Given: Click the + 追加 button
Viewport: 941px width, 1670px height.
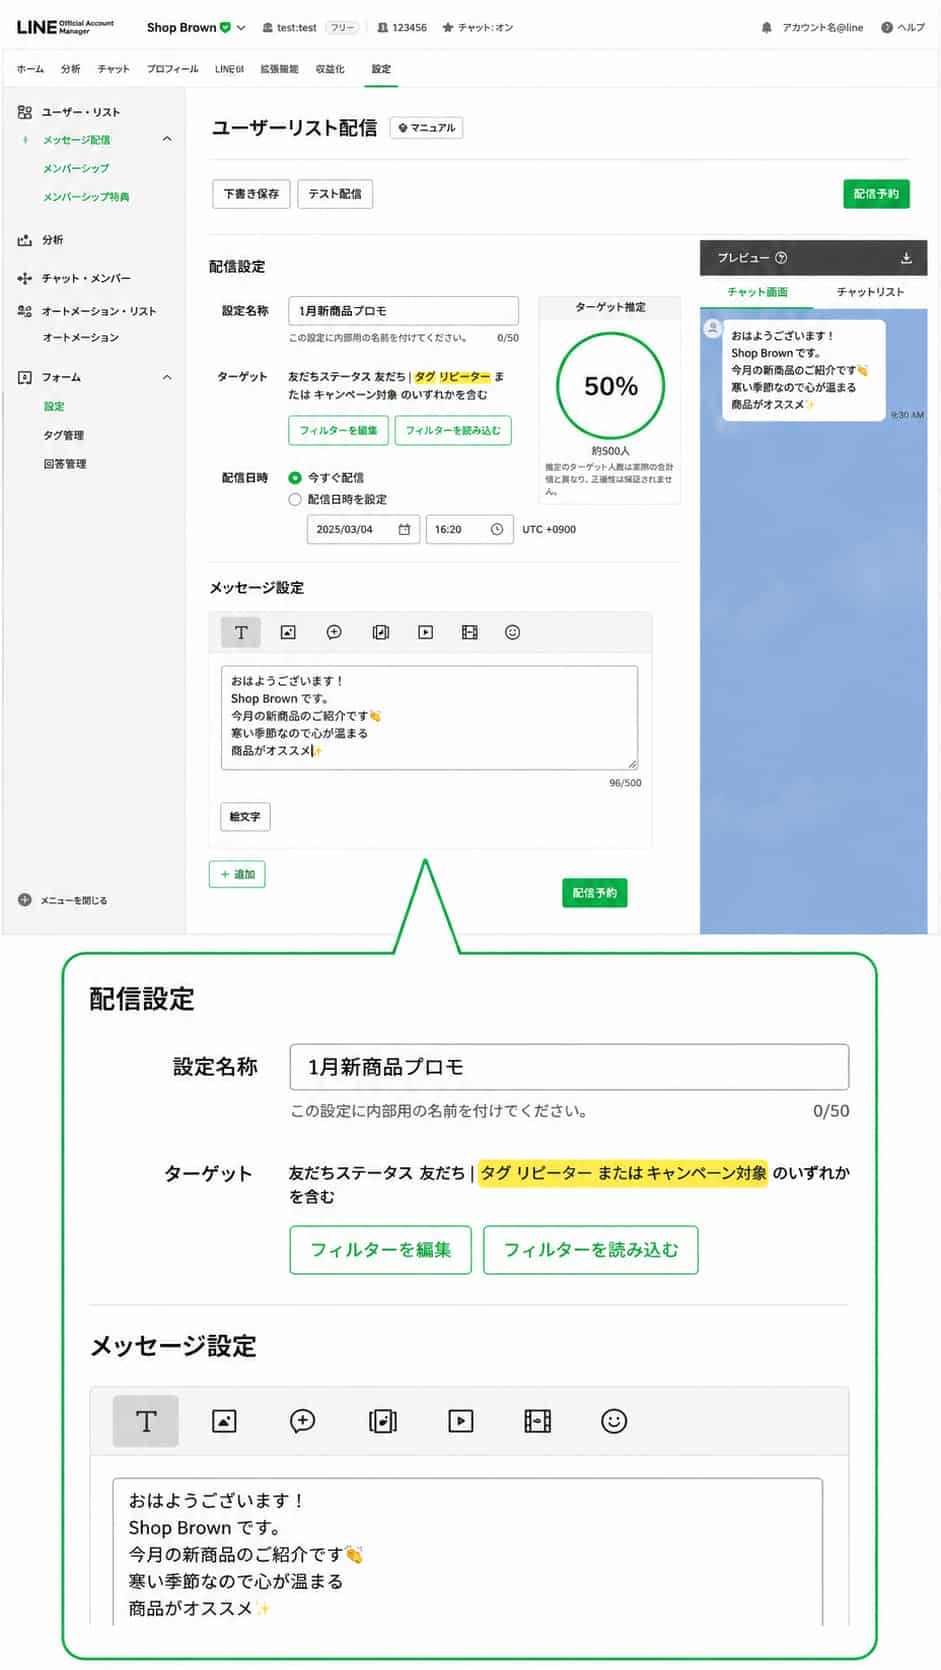Looking at the screenshot, I should coord(237,874).
